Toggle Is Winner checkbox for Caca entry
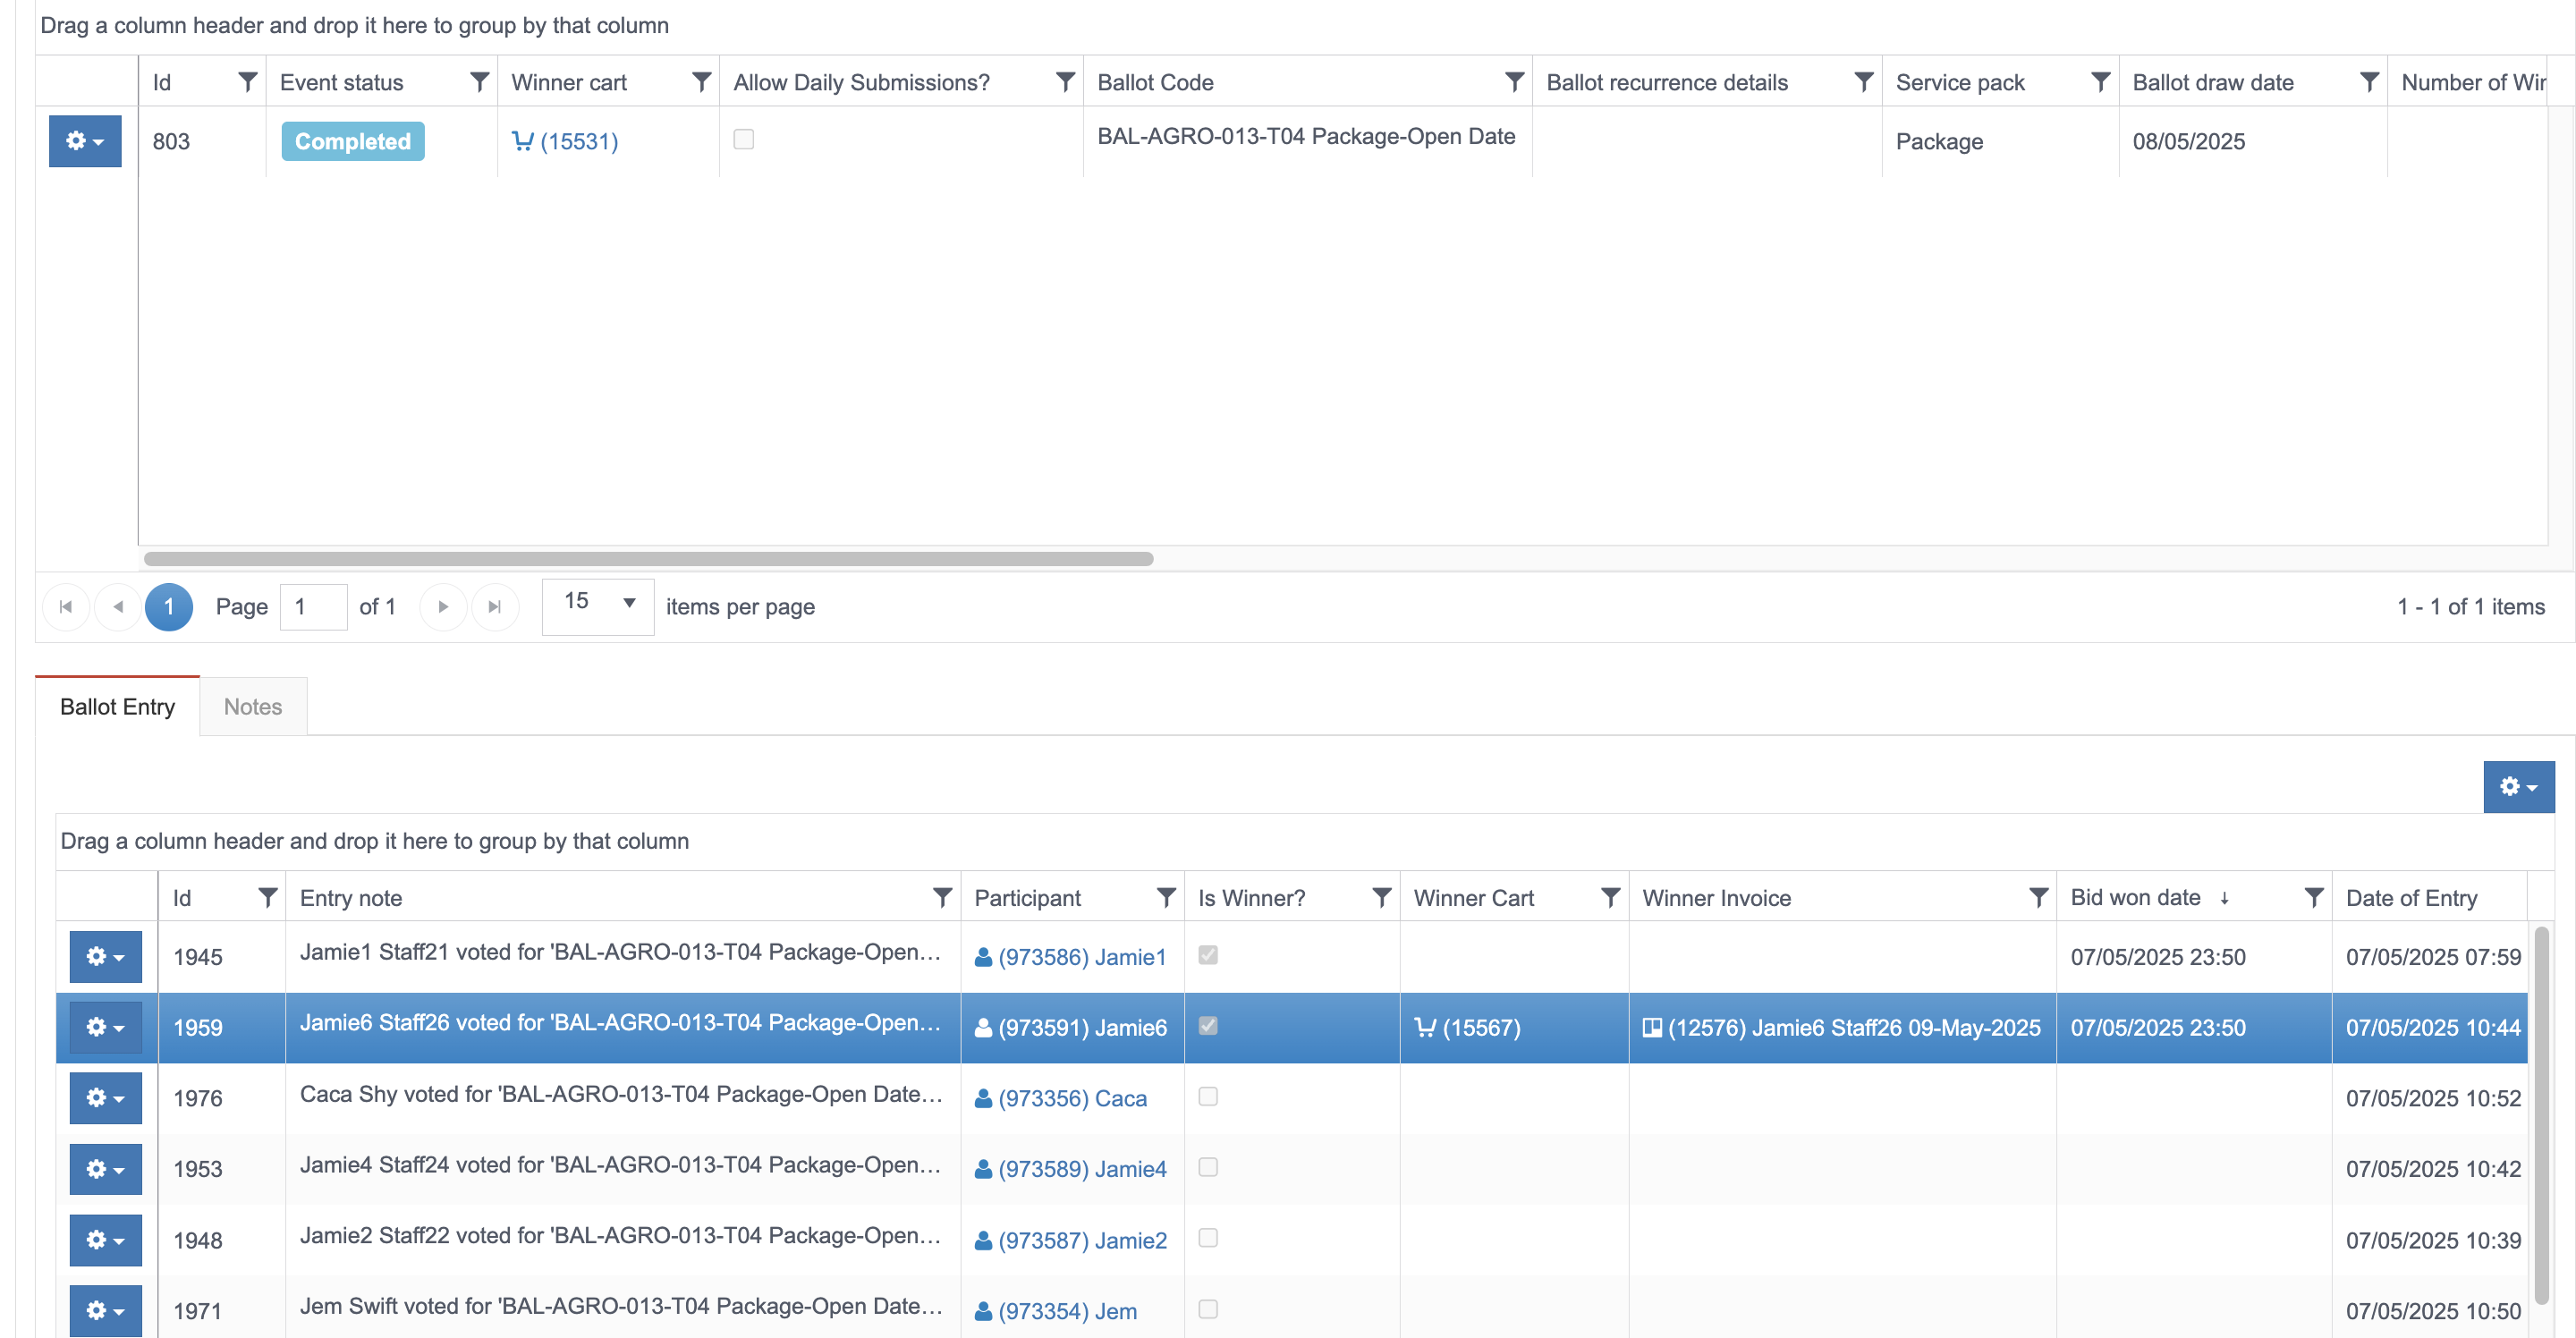 pos(1207,1097)
